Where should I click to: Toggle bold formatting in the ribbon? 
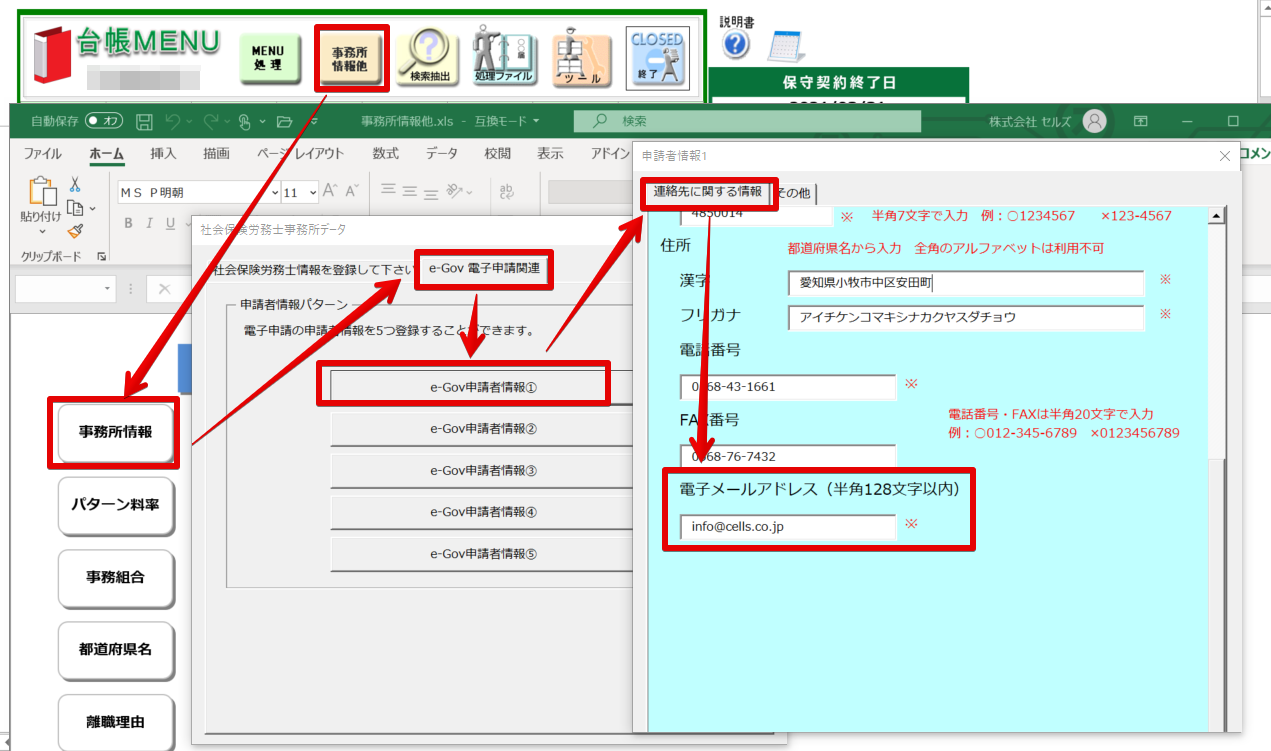point(129,223)
